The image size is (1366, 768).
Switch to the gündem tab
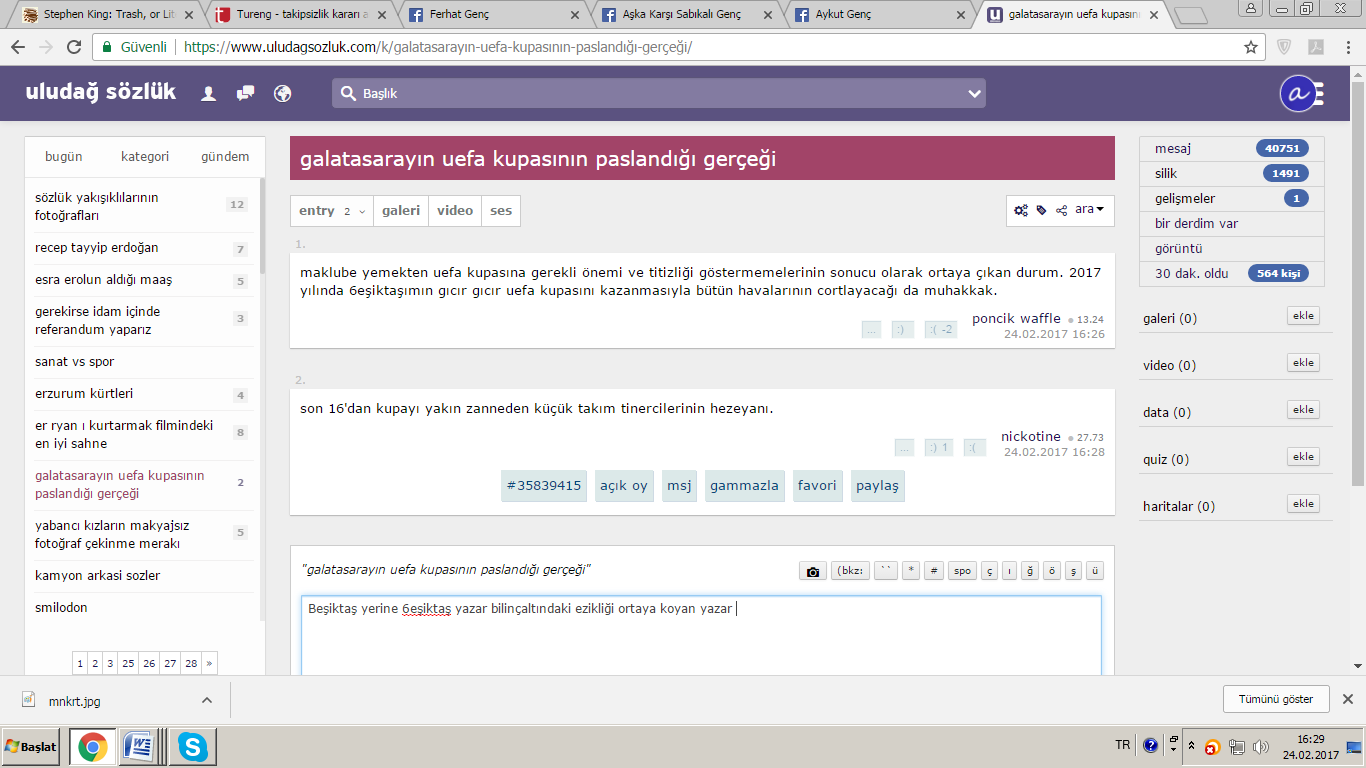(x=225, y=156)
